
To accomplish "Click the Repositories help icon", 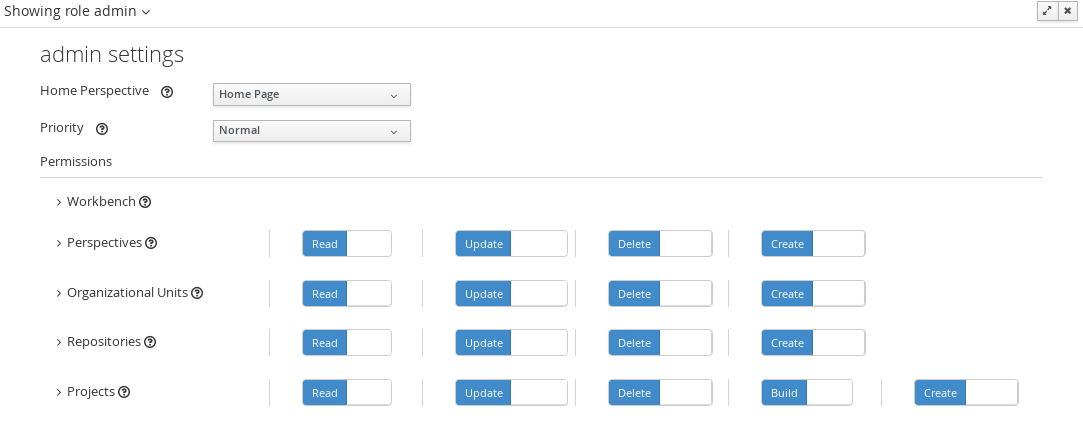I will click(x=150, y=342).
